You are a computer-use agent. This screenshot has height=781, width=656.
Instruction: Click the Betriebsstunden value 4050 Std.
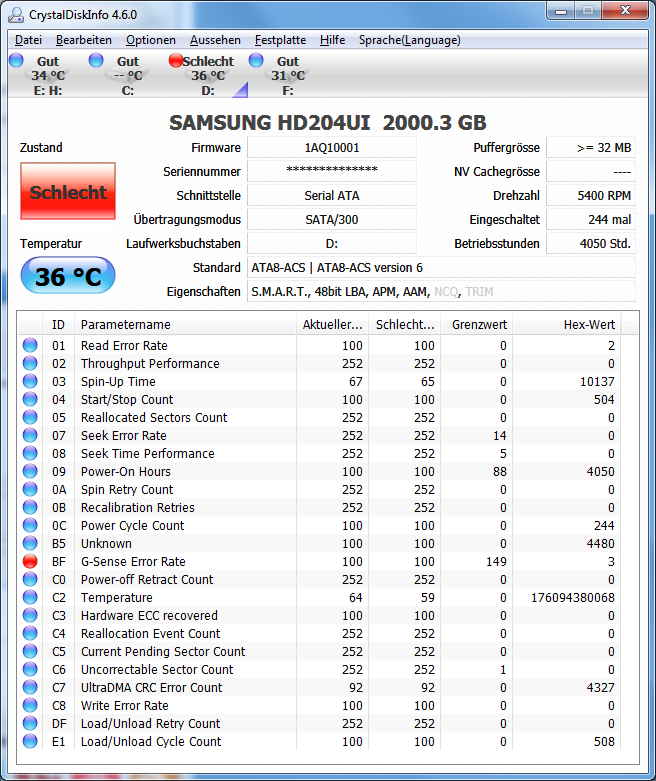point(591,244)
